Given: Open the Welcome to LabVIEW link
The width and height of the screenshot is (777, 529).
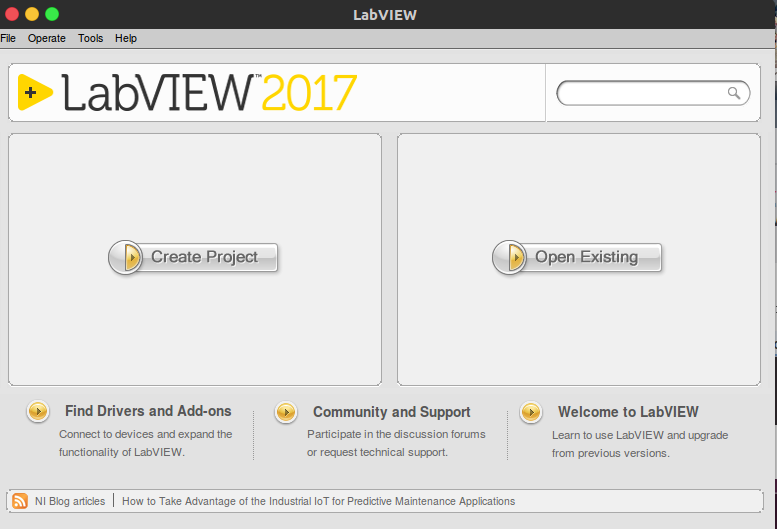Looking at the screenshot, I should [628, 412].
